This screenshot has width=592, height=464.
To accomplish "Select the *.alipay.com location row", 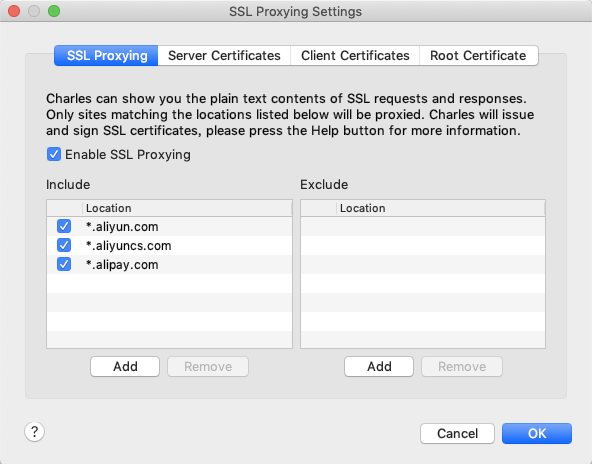I will pyautogui.click(x=170, y=264).
